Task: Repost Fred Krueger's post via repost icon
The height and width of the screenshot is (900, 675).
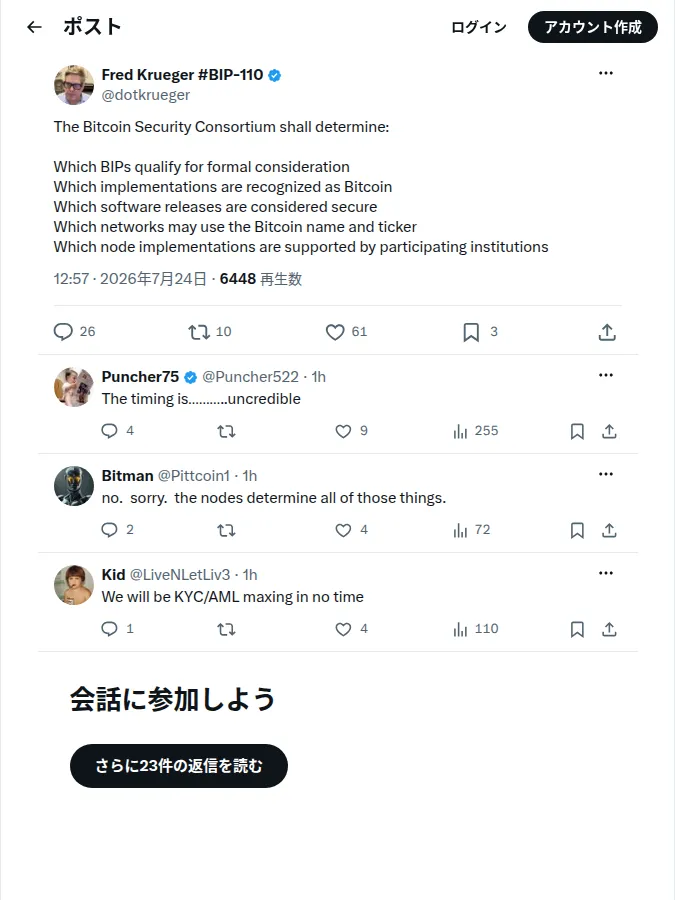Action: coord(199,332)
